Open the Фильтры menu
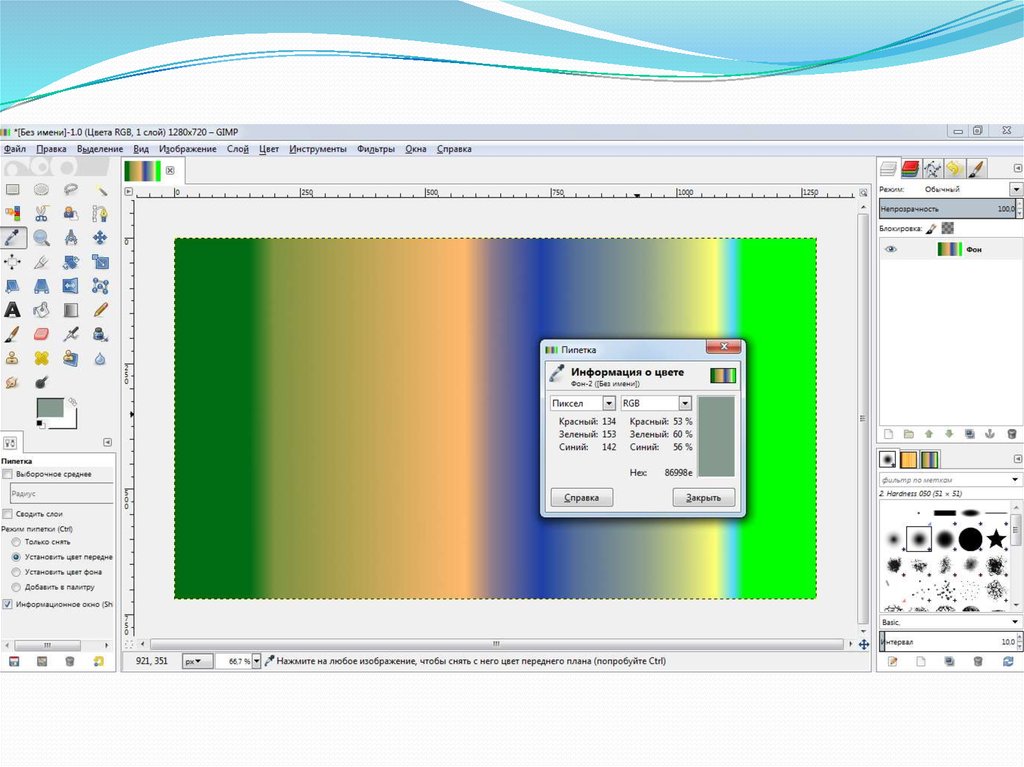The image size is (1024, 767). tap(376, 149)
